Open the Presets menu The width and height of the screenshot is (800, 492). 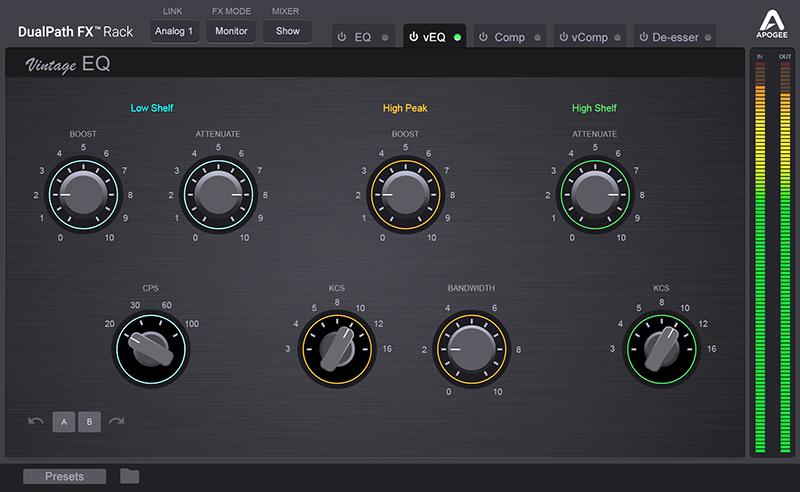[x=64, y=476]
